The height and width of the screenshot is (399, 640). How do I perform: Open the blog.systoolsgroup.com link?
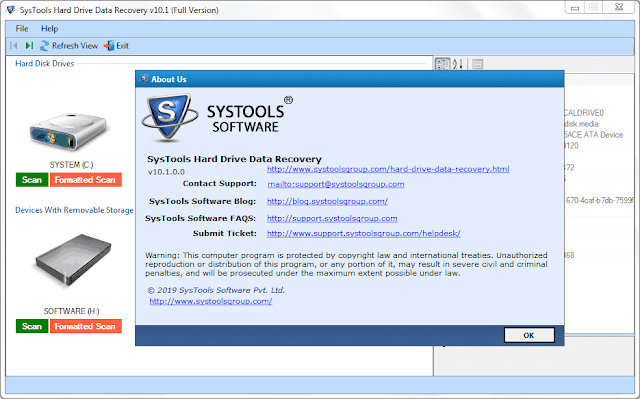[327, 201]
